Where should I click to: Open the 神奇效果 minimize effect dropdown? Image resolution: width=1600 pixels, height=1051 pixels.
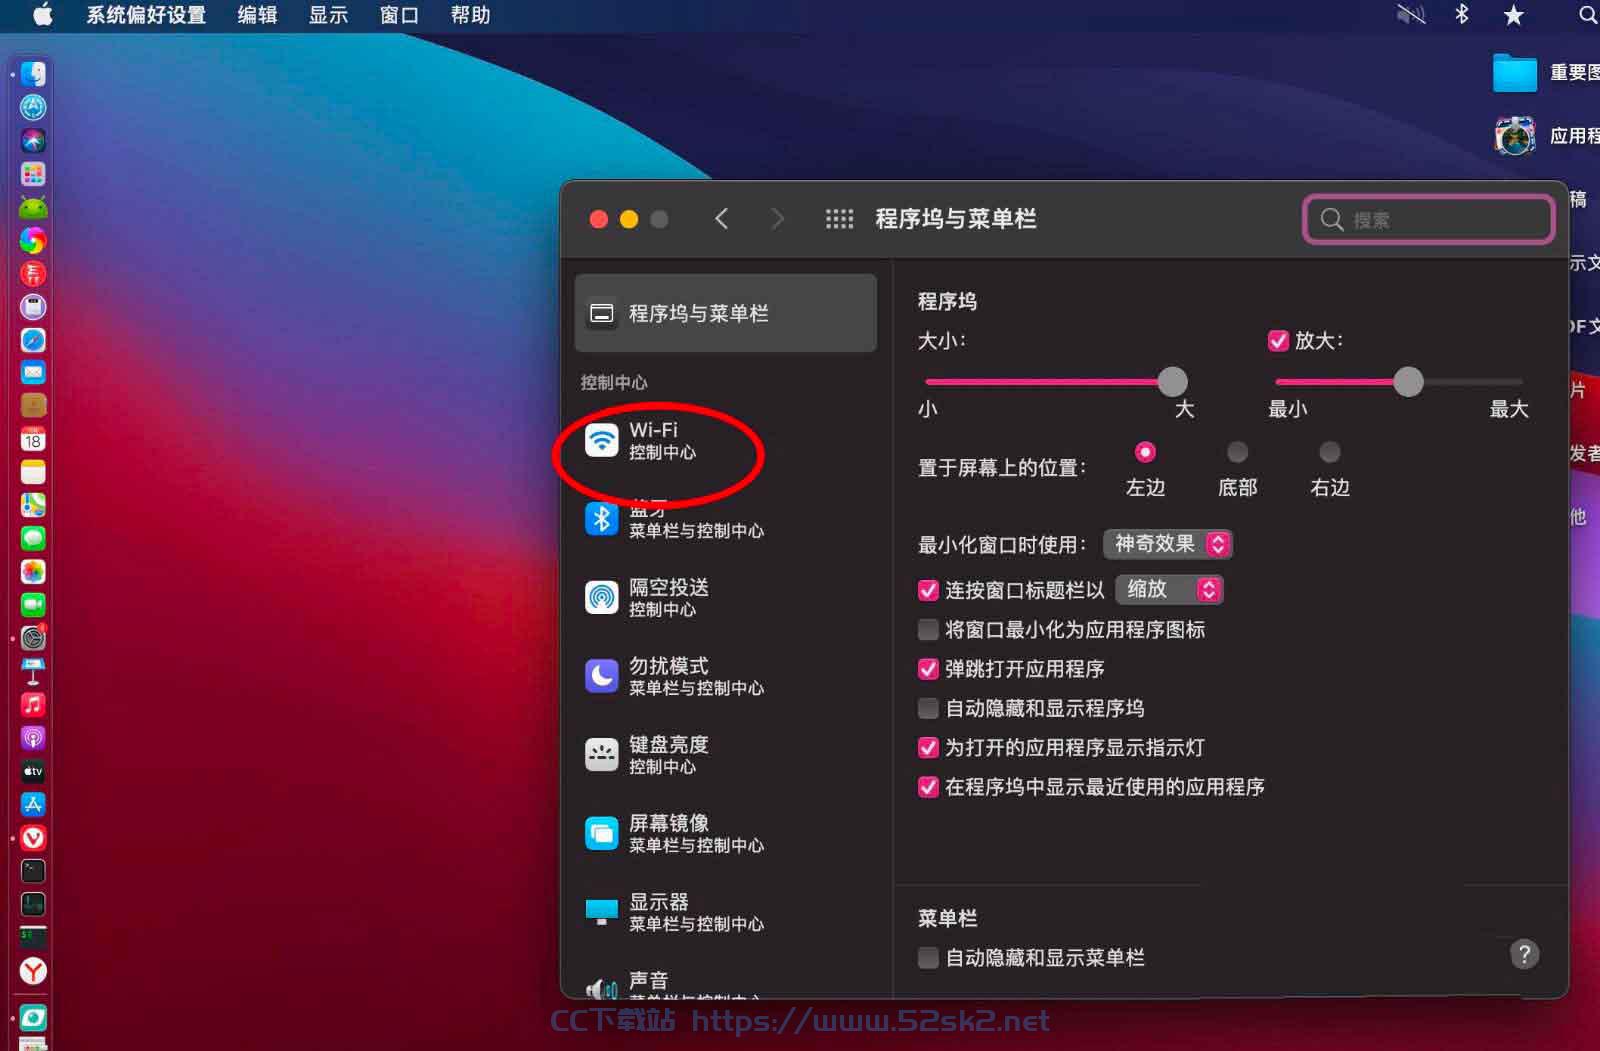point(1167,544)
